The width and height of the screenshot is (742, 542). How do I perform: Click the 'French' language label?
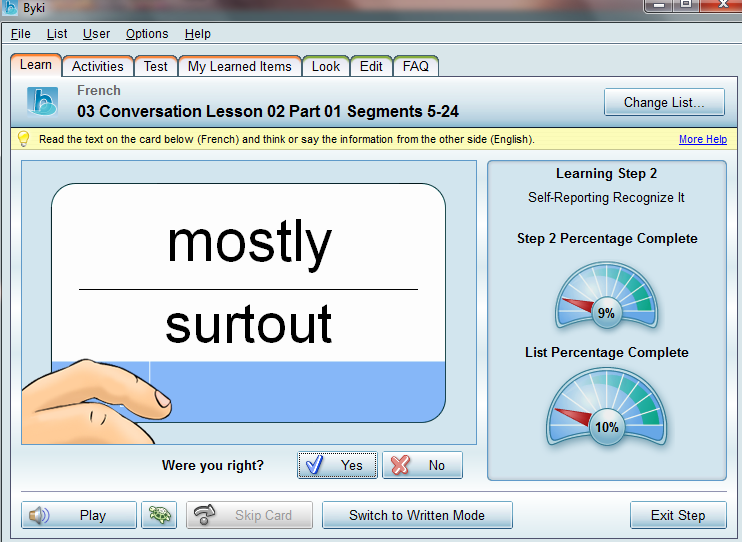pyautogui.click(x=99, y=90)
